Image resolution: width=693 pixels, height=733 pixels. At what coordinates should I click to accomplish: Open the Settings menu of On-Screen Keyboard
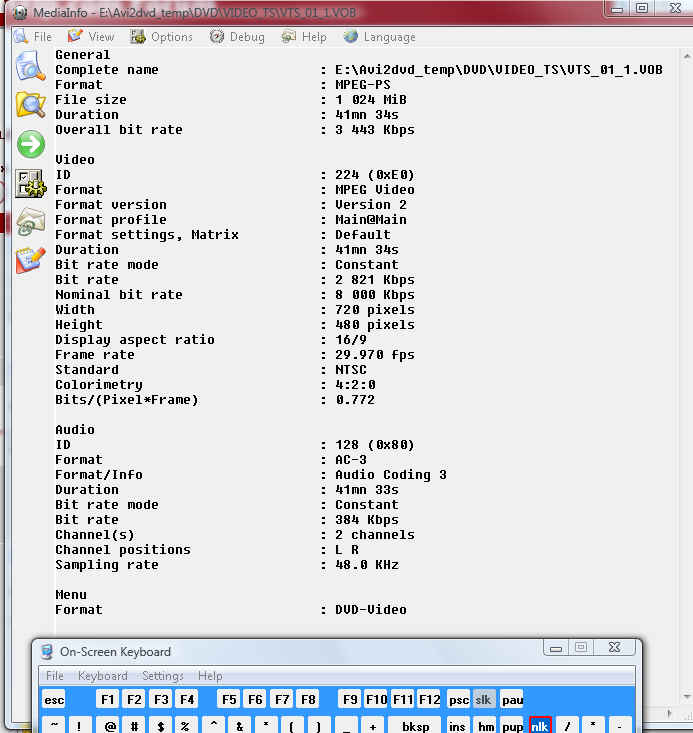point(162,676)
